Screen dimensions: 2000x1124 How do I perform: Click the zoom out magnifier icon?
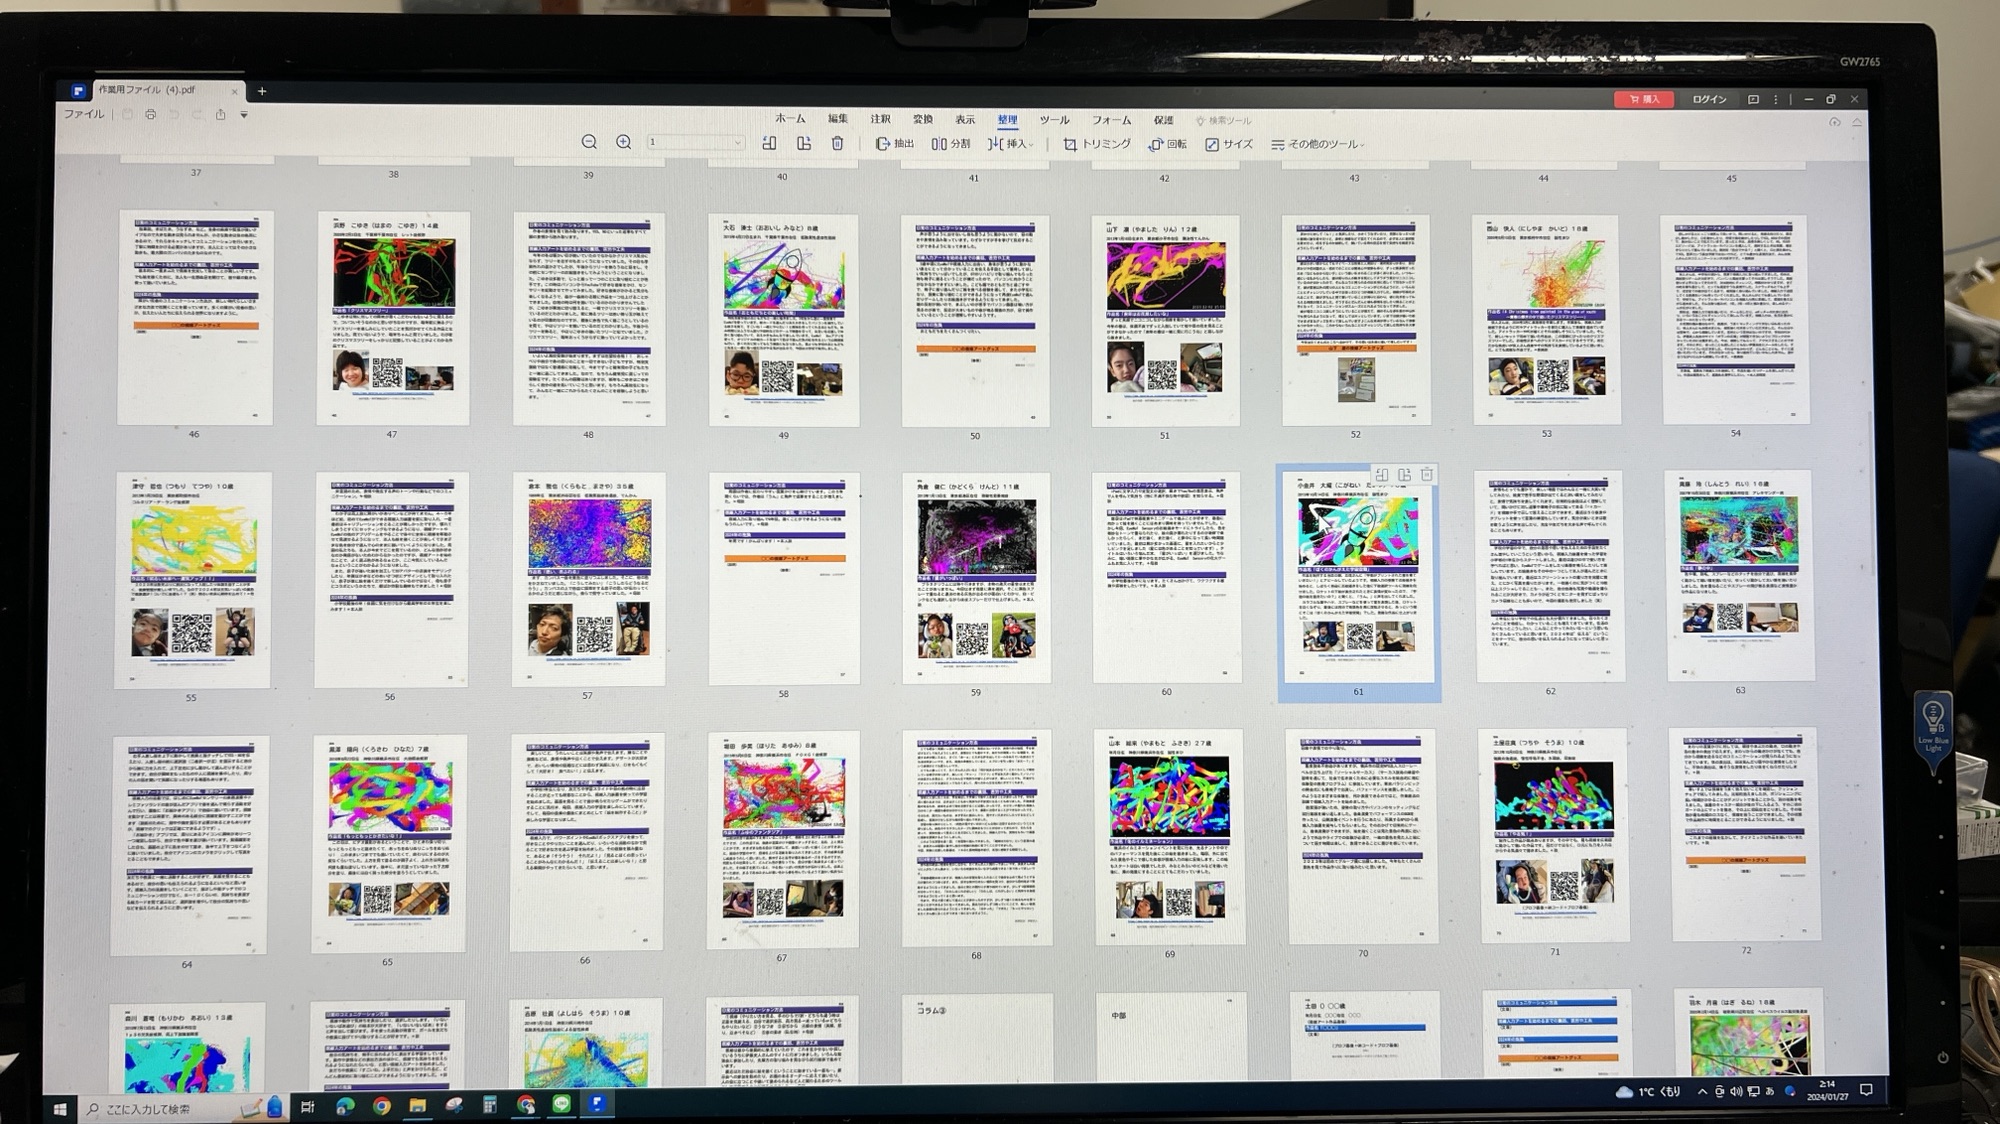click(x=589, y=142)
